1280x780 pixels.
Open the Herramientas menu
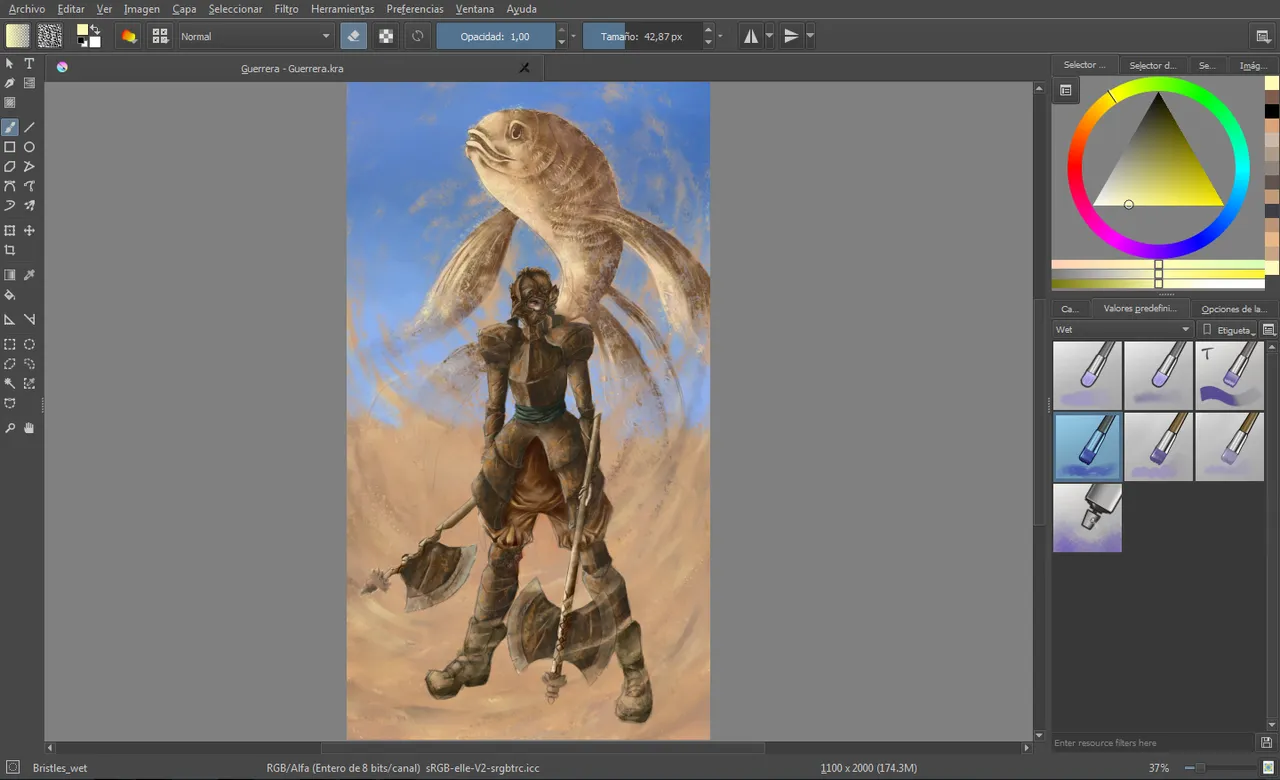(342, 9)
